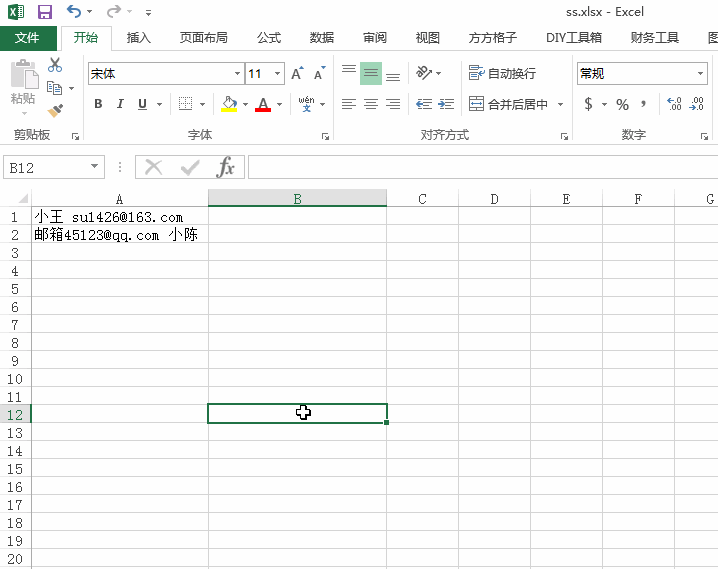Click the increase indent icon
The image size is (718, 569).
click(x=444, y=104)
